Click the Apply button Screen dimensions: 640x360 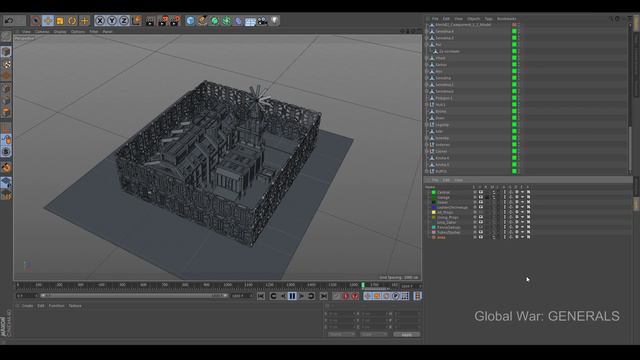407,334
